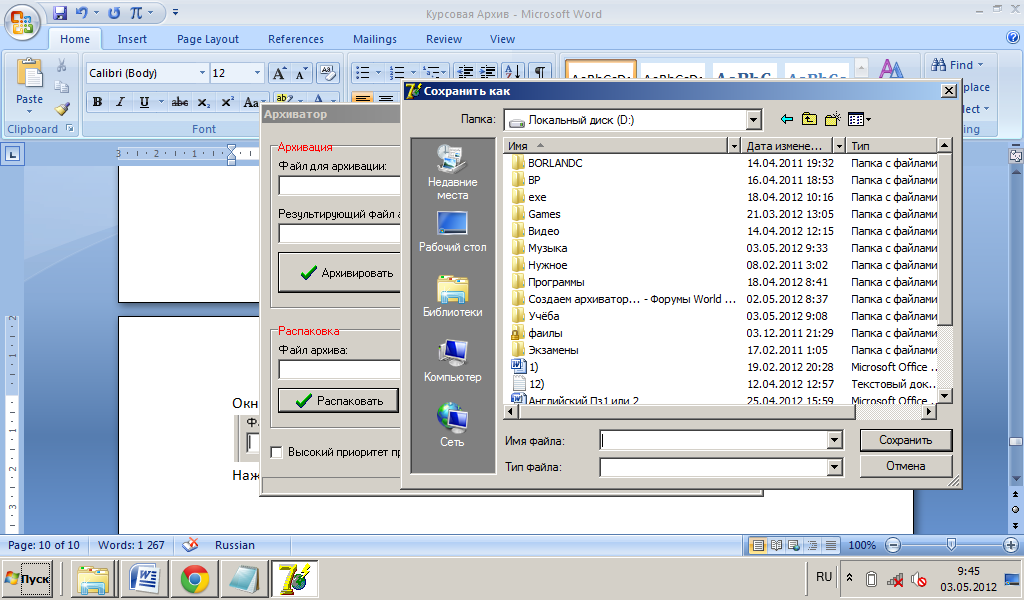Click the Пуск start button
The height and width of the screenshot is (600, 1024).
[x=27, y=578]
